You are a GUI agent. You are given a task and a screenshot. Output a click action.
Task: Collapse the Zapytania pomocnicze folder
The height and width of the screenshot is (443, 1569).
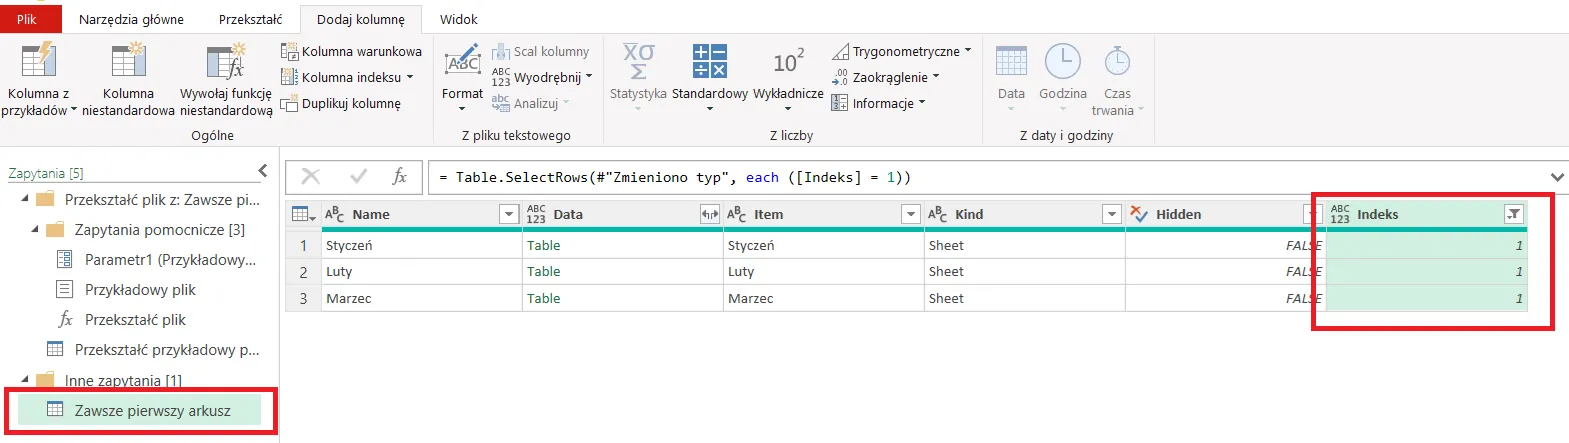click(35, 230)
